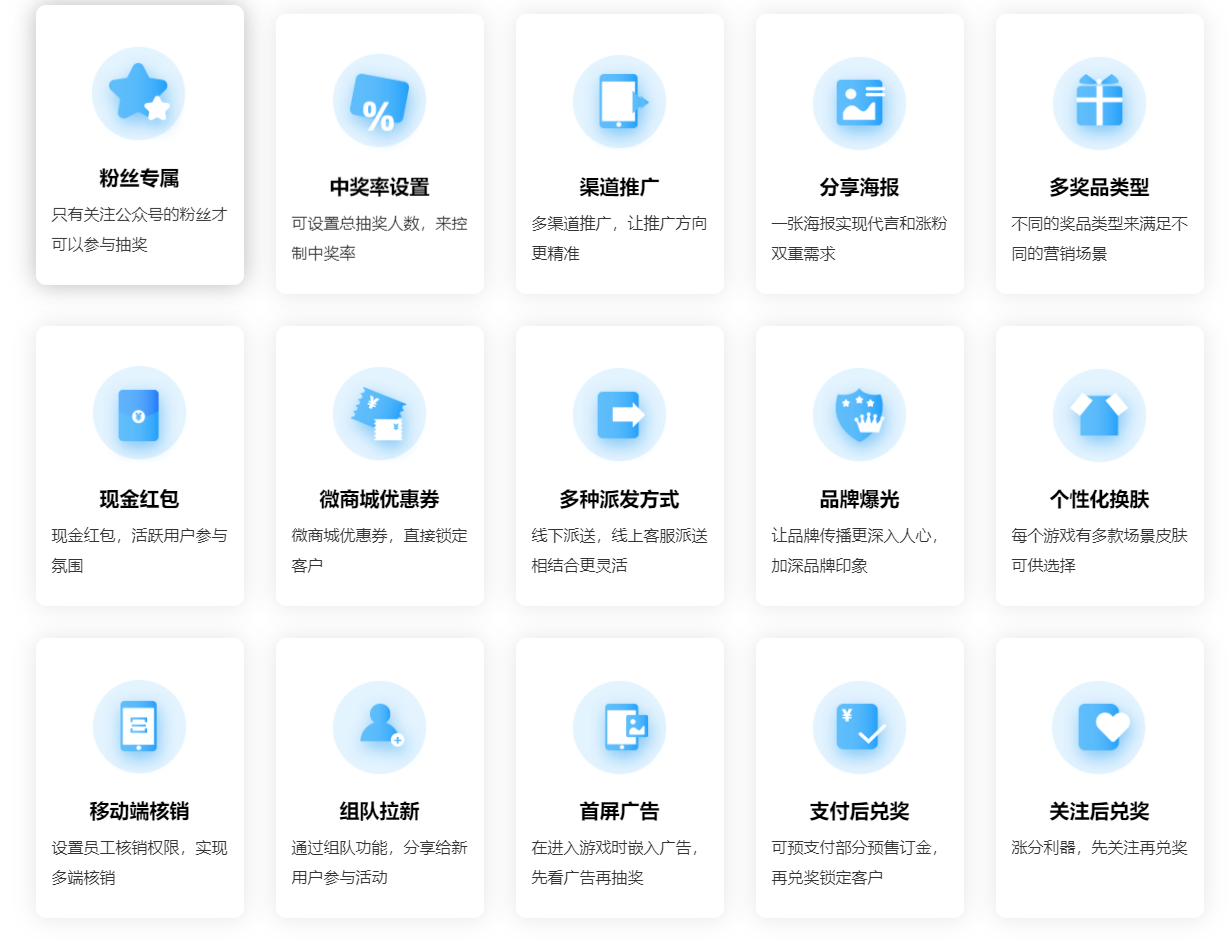
Task: Click the shirt icon for 个性化换肤
Action: pos(1099,414)
